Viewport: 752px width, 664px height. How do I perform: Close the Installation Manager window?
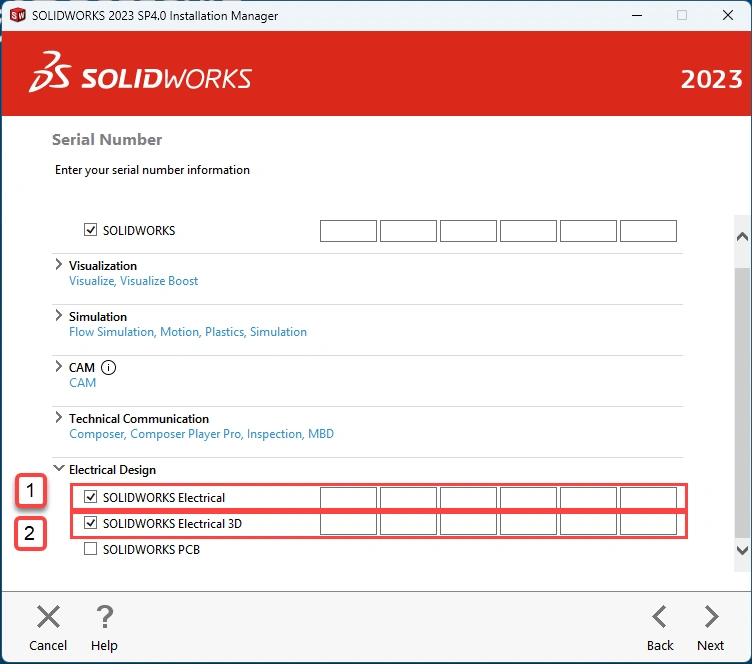[728, 15]
